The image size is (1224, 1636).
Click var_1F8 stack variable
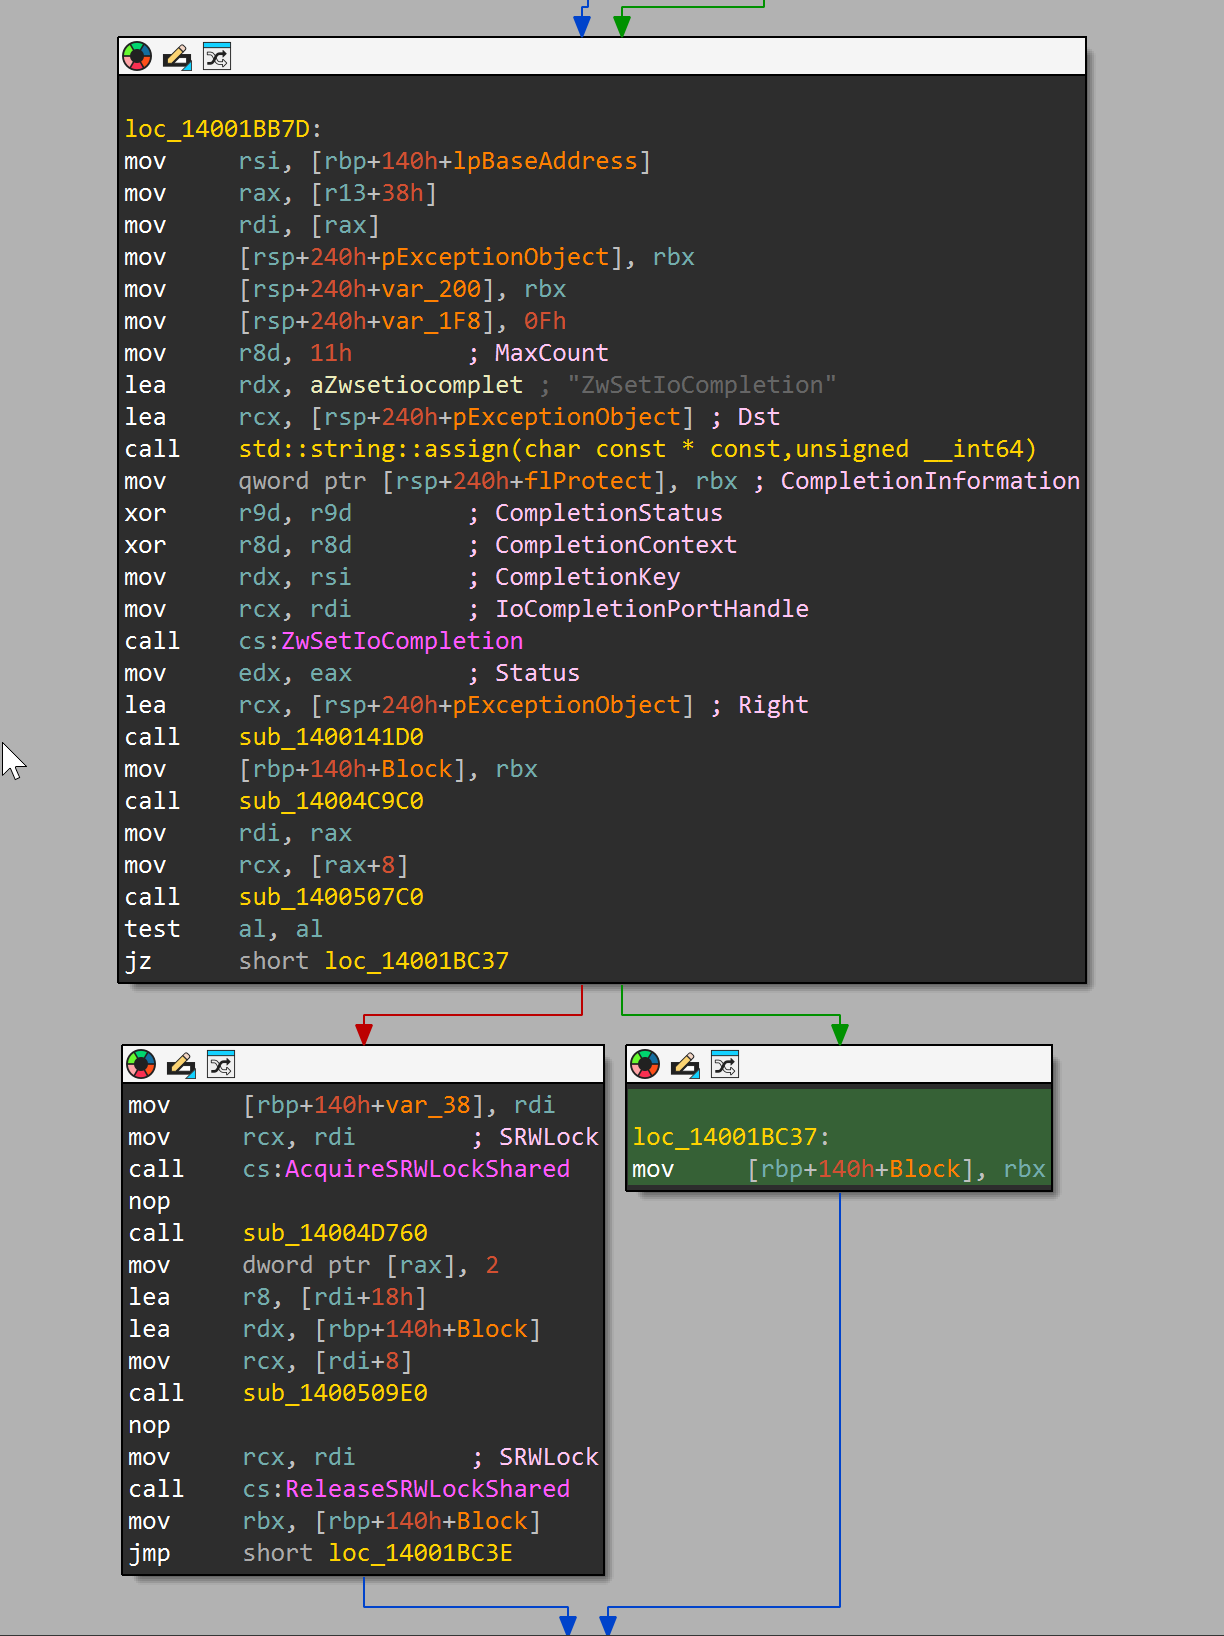pyautogui.click(x=431, y=321)
